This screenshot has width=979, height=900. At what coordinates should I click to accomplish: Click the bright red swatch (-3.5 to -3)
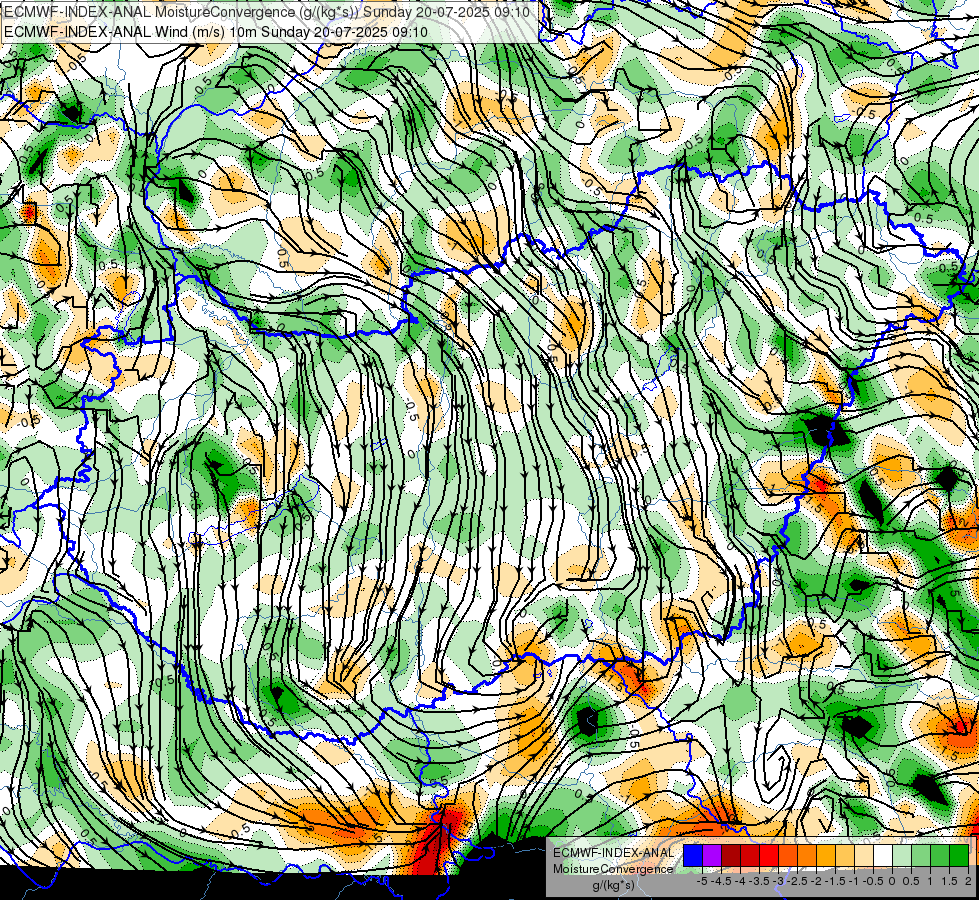(x=769, y=855)
